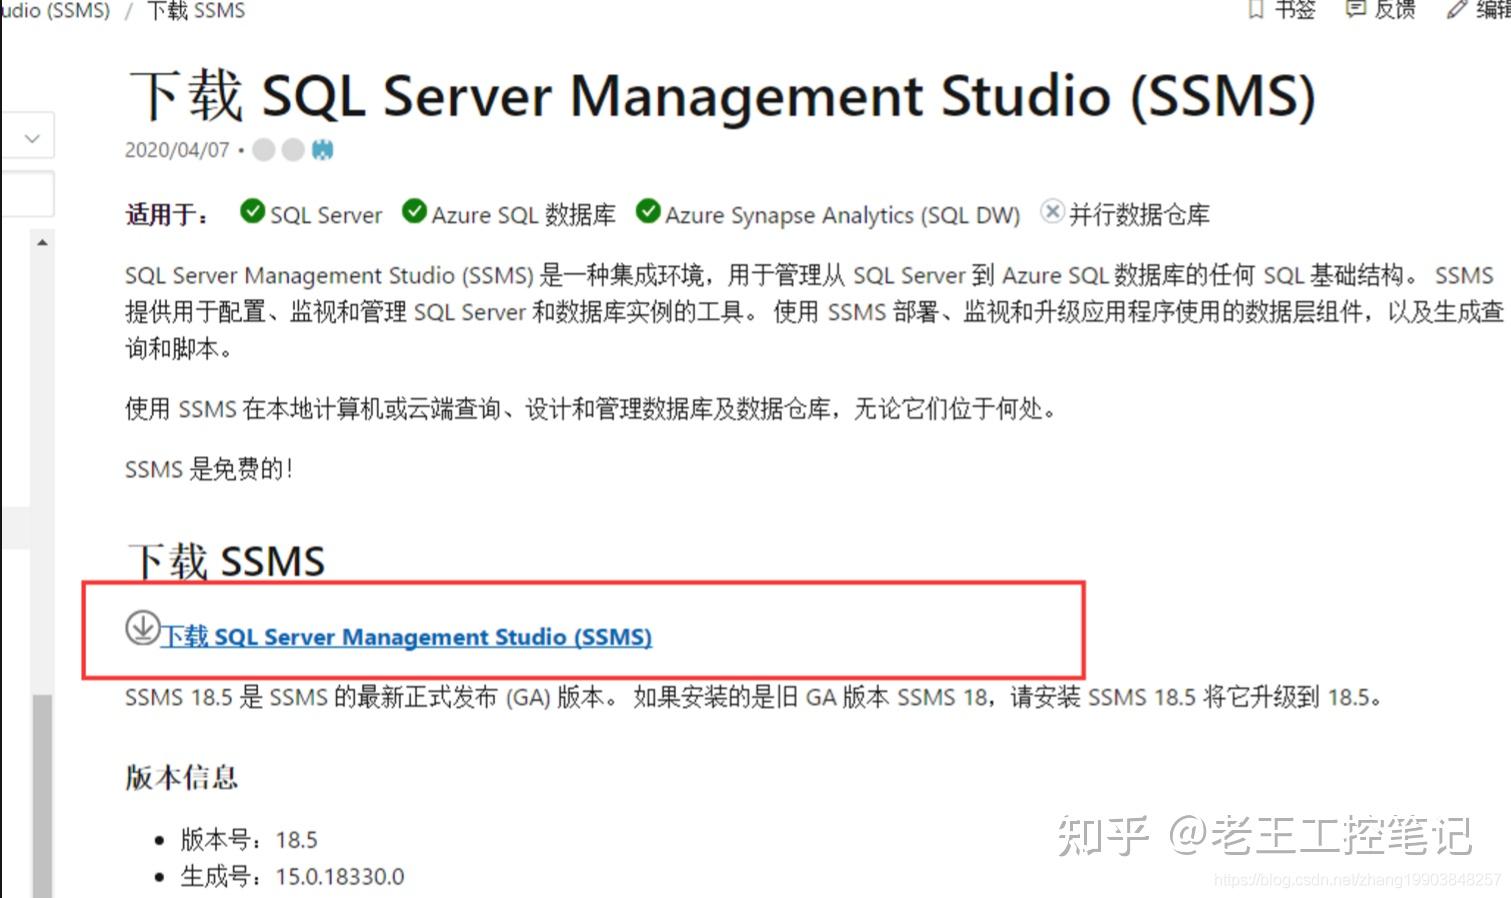The image size is (1511, 898).
Task: Click the sidebar search input field
Action: (x=27, y=193)
